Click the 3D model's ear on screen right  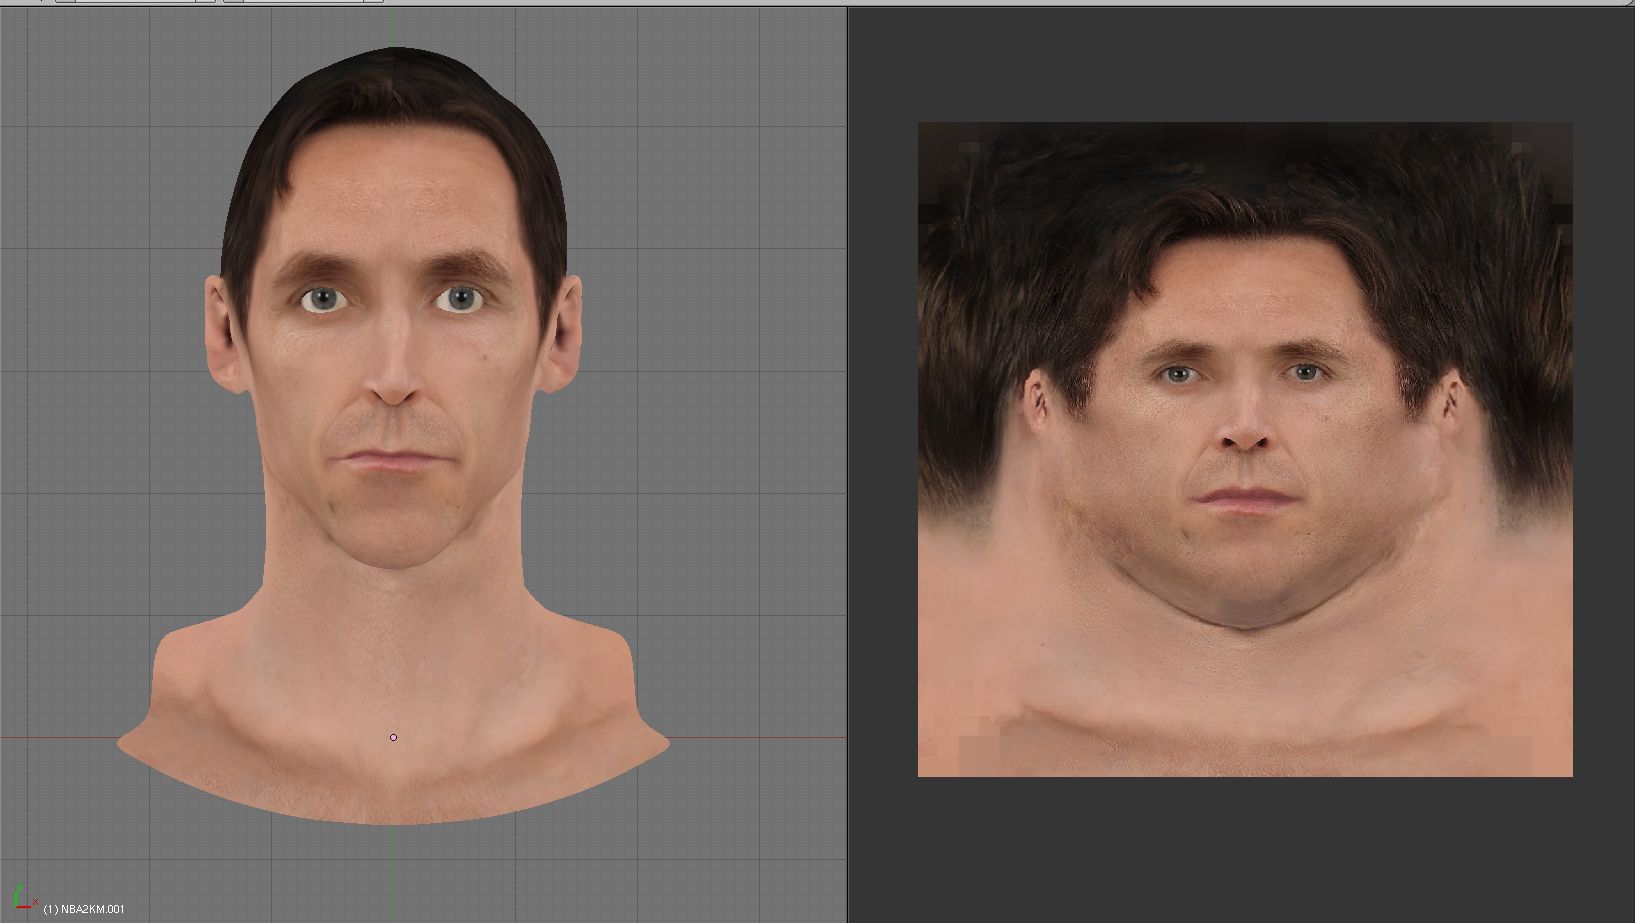click(565, 335)
